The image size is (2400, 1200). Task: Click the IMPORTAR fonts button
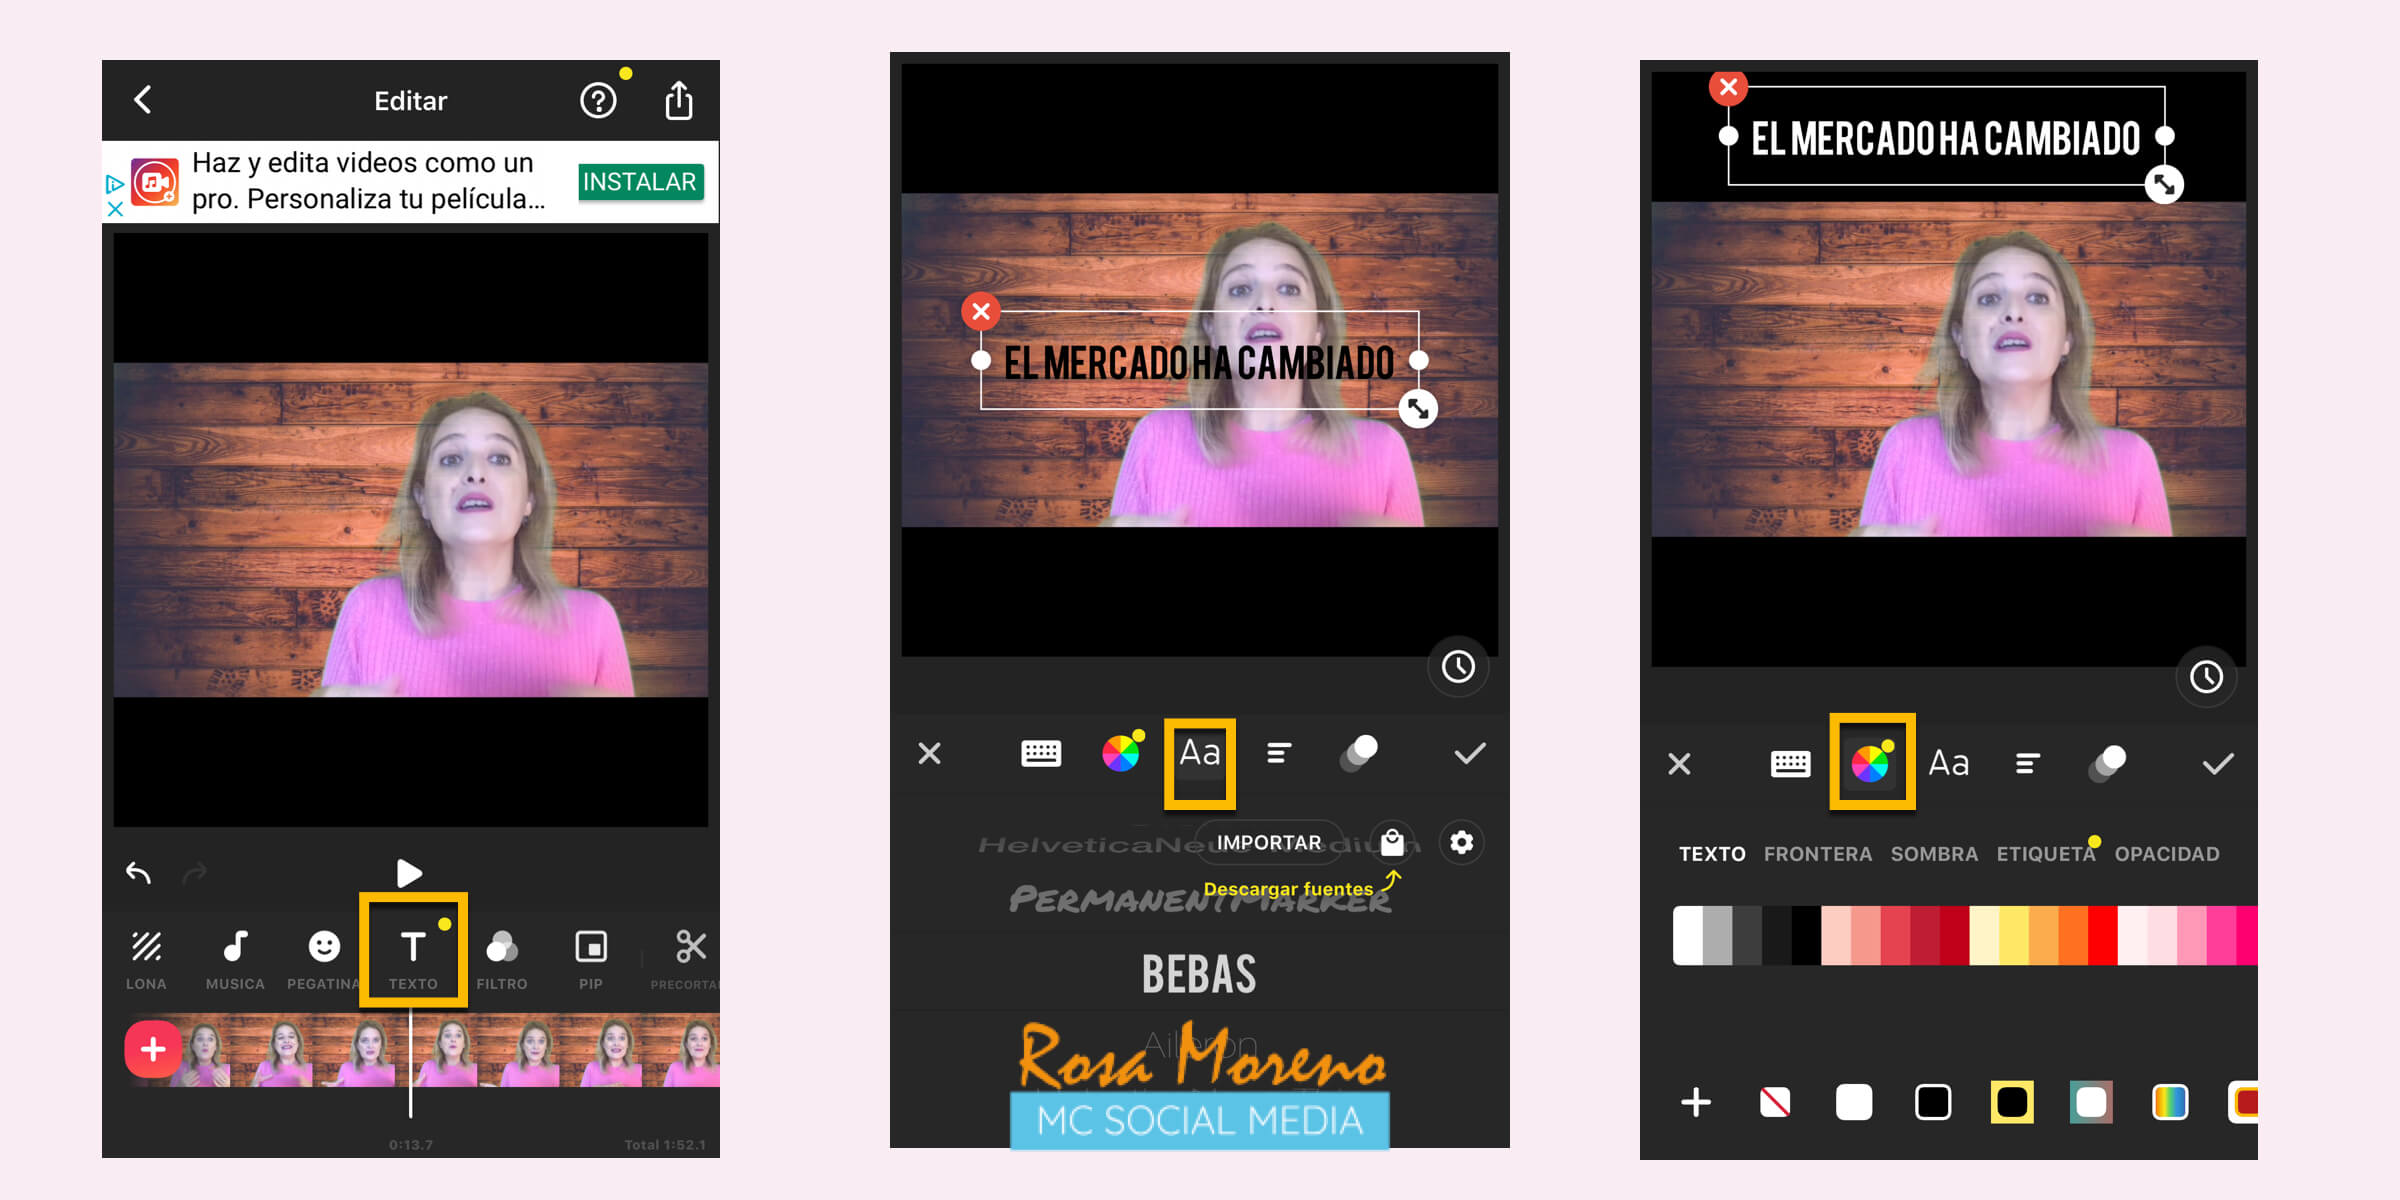1268,843
